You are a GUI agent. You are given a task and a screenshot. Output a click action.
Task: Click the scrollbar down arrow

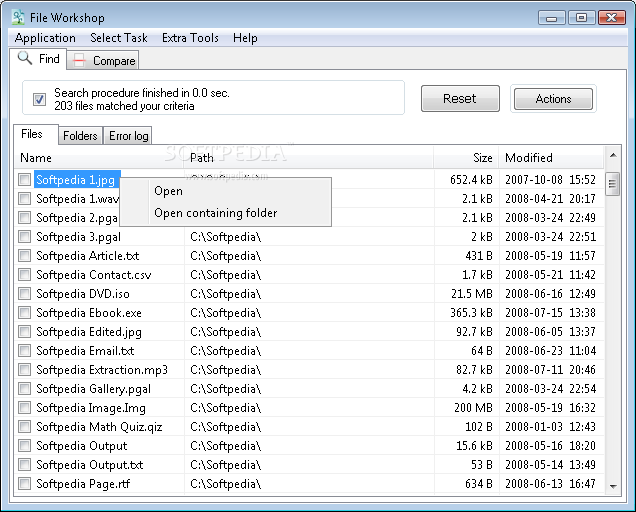(613, 486)
